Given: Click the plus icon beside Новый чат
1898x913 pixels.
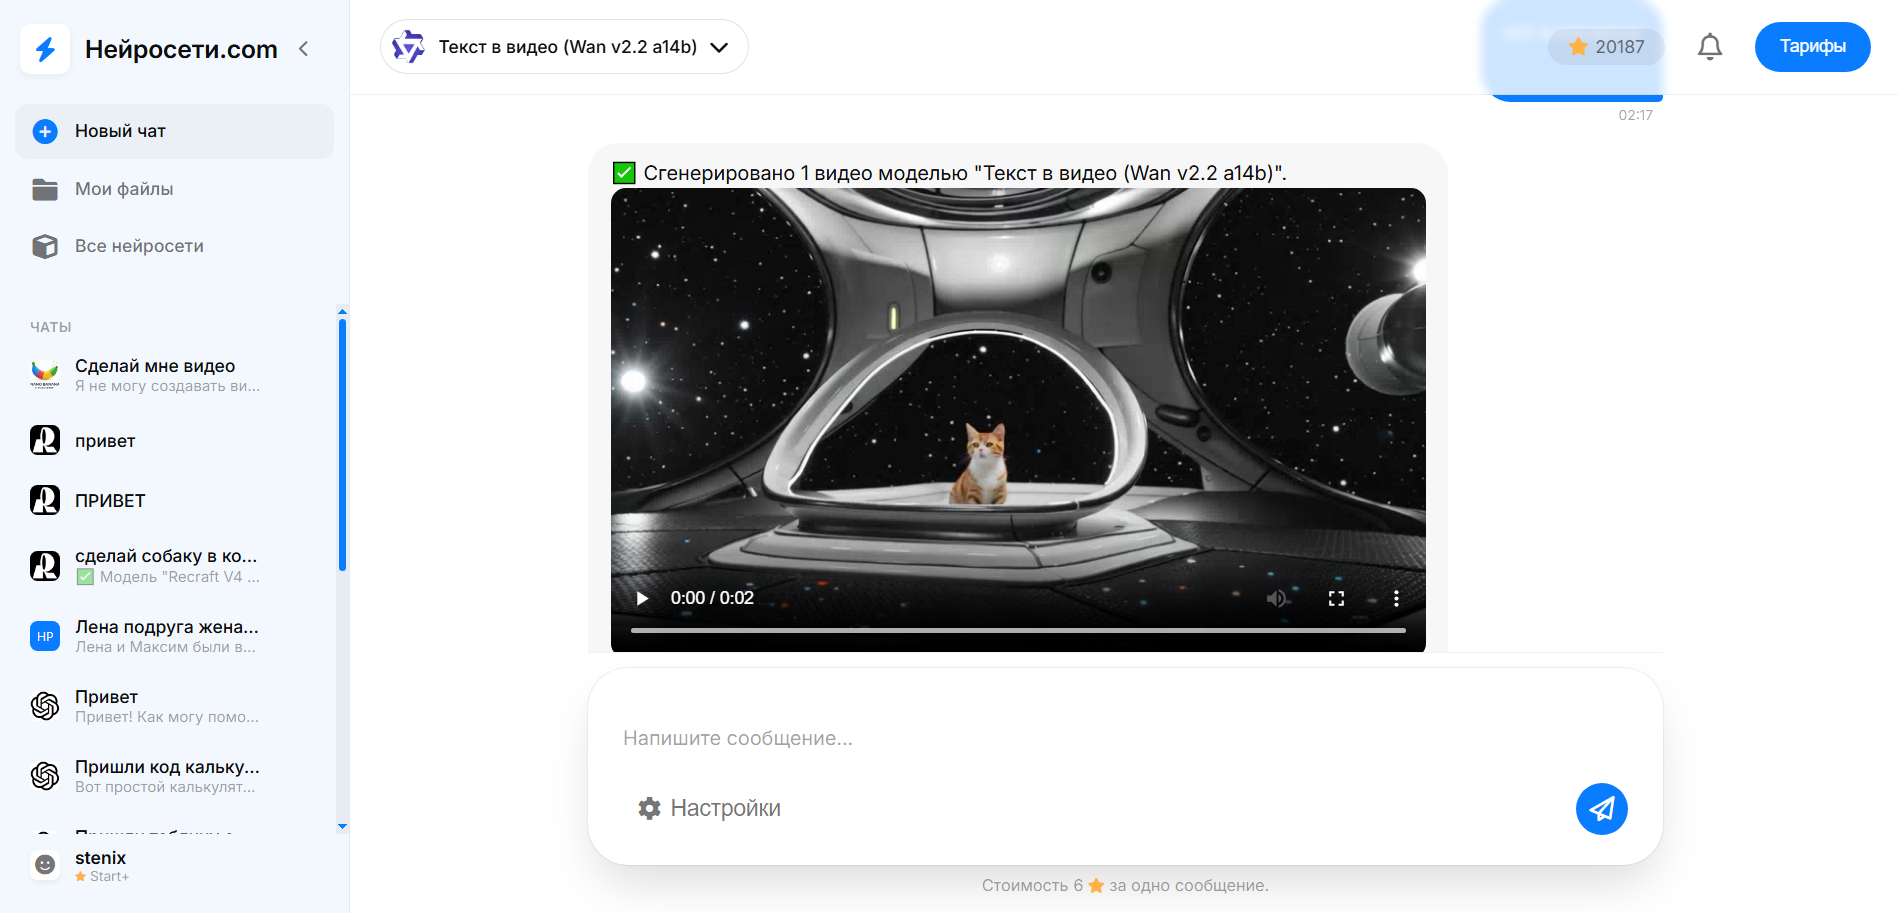Looking at the screenshot, I should (45, 131).
